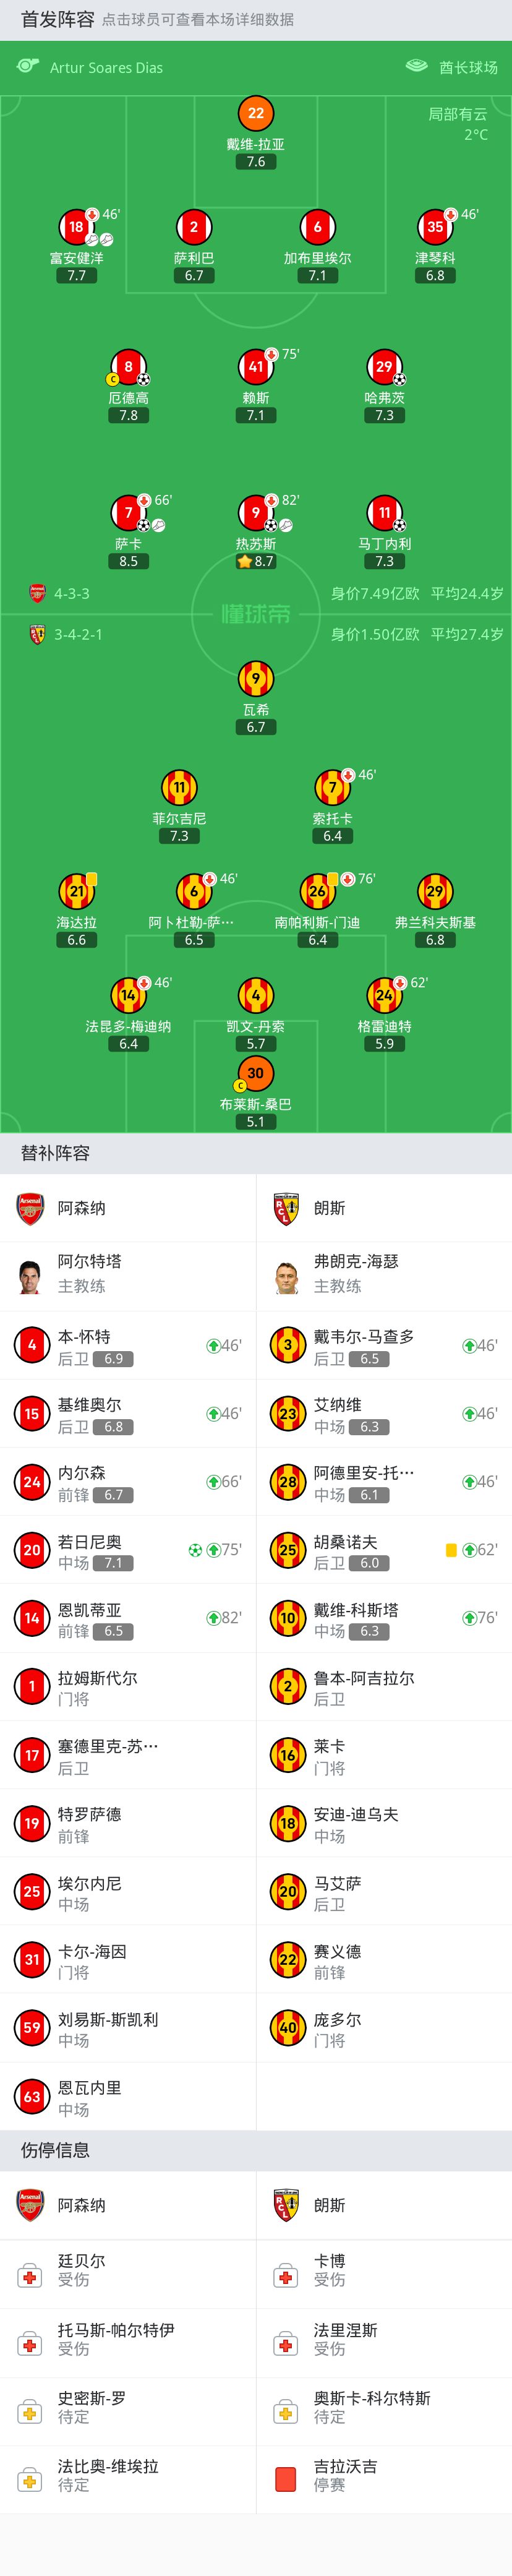Tap 布莱斯-桑巴 number 30 goalkeeper icon

(x=256, y=1073)
